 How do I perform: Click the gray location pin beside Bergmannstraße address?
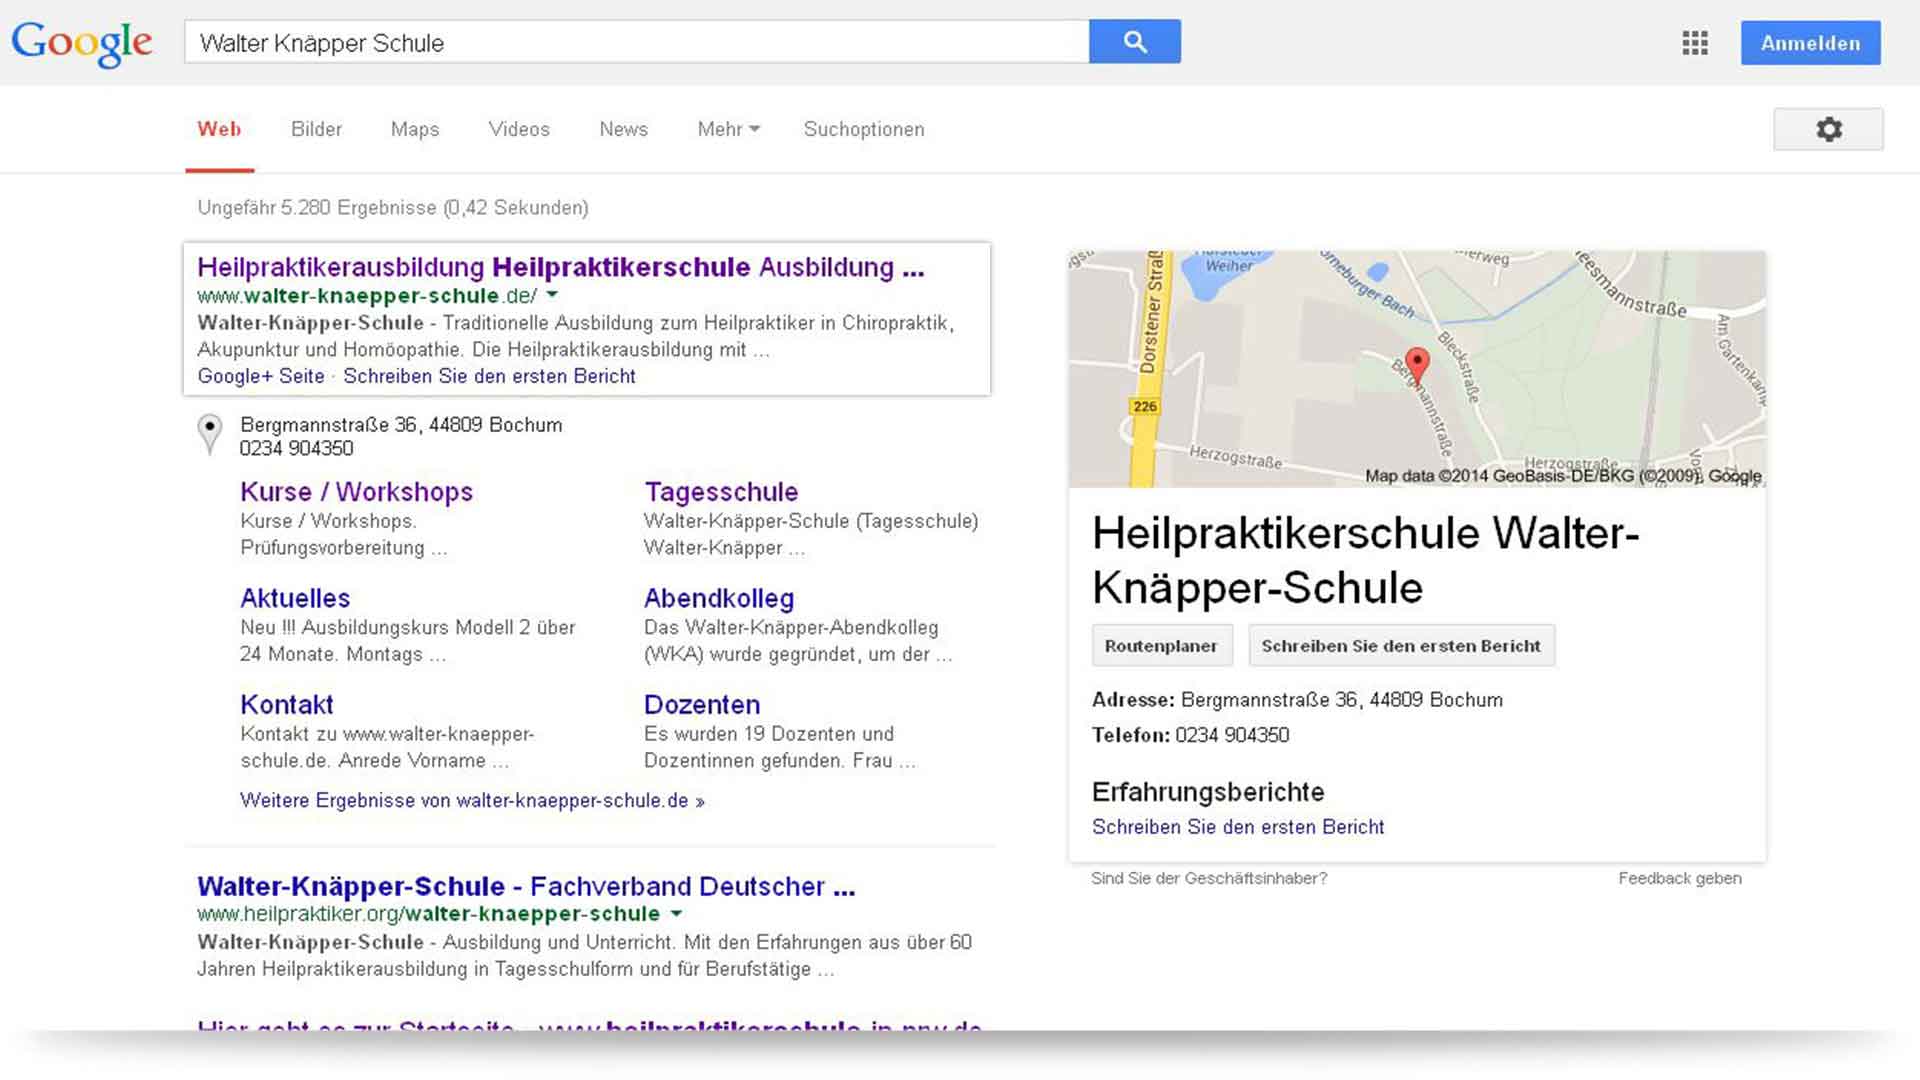coord(209,434)
